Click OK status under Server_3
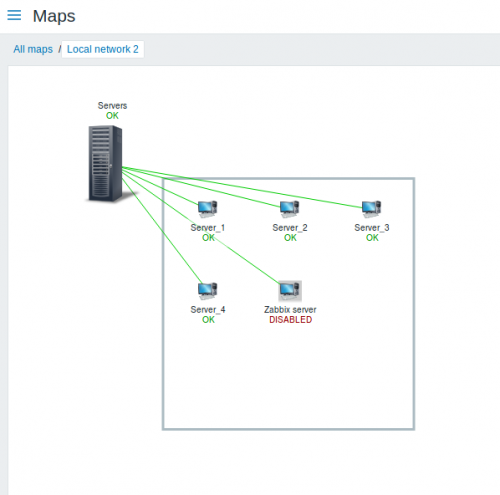 (x=372, y=238)
